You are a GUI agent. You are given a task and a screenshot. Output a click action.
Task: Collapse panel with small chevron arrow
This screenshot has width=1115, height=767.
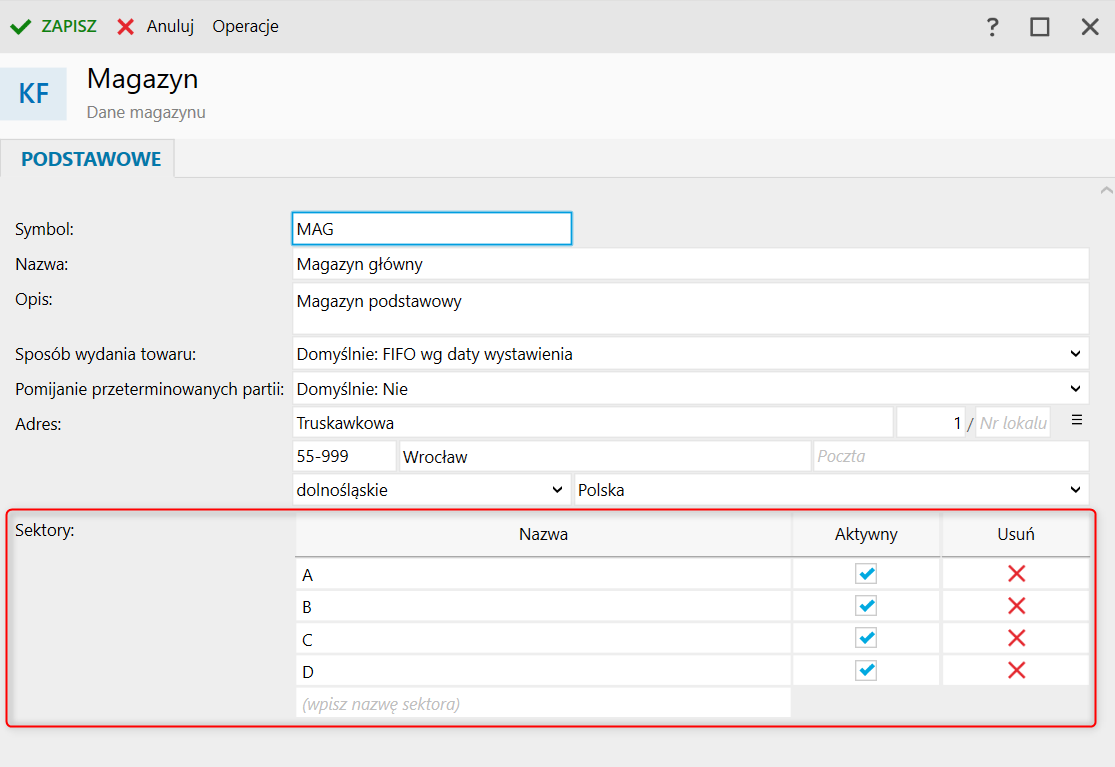[x=1106, y=189]
